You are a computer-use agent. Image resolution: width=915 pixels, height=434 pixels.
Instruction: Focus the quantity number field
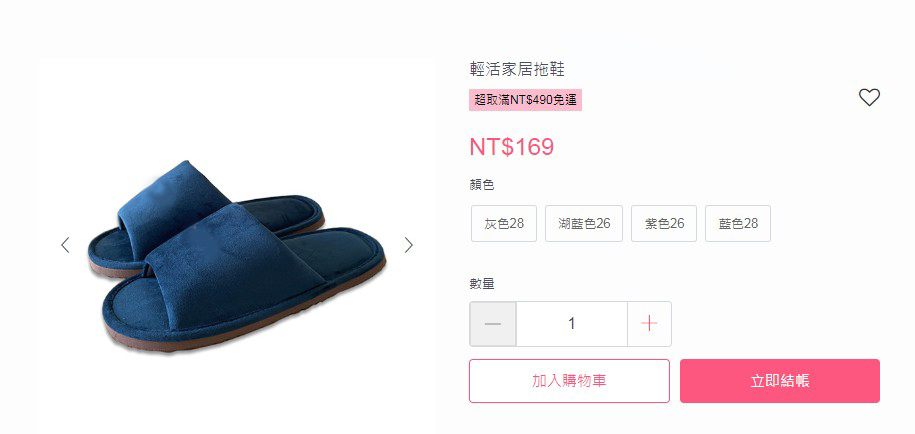click(571, 324)
